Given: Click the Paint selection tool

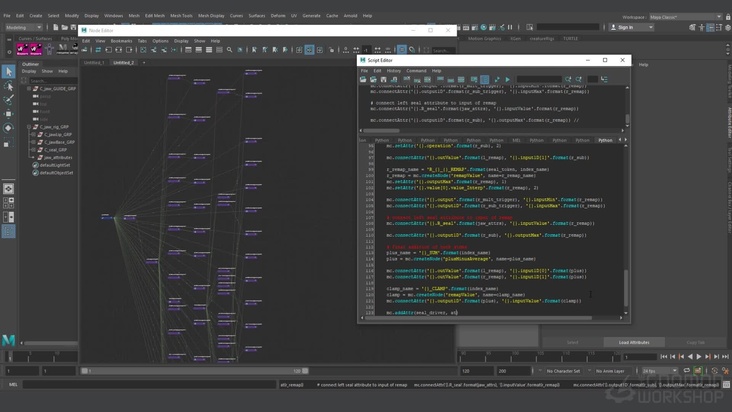Looking at the screenshot, I should pyautogui.click(x=8, y=100).
